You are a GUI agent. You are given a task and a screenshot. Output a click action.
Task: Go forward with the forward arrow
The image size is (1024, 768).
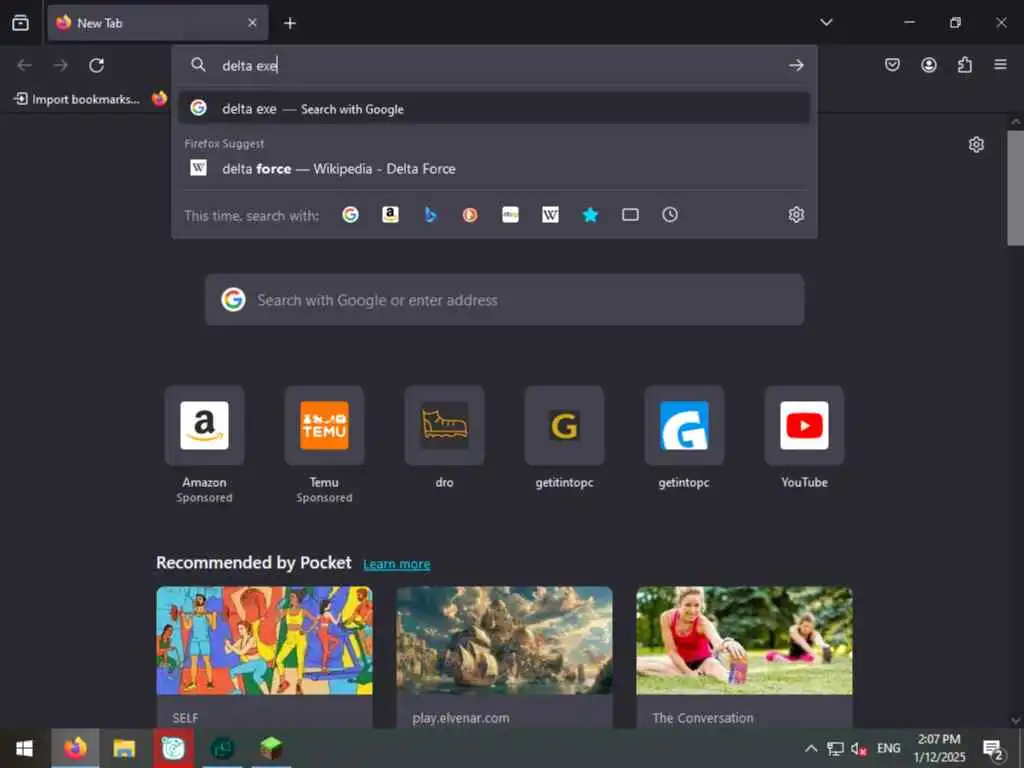pyautogui.click(x=61, y=65)
